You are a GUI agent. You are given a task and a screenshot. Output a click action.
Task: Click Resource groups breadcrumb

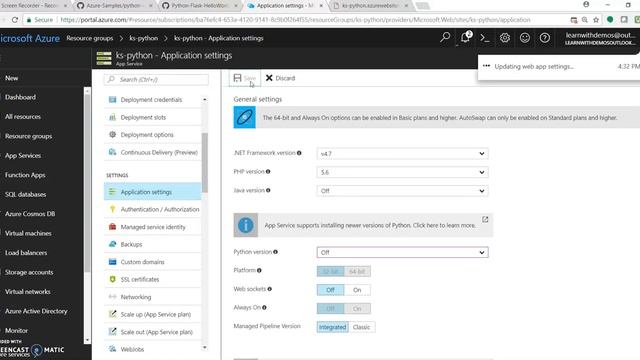[x=90, y=38]
